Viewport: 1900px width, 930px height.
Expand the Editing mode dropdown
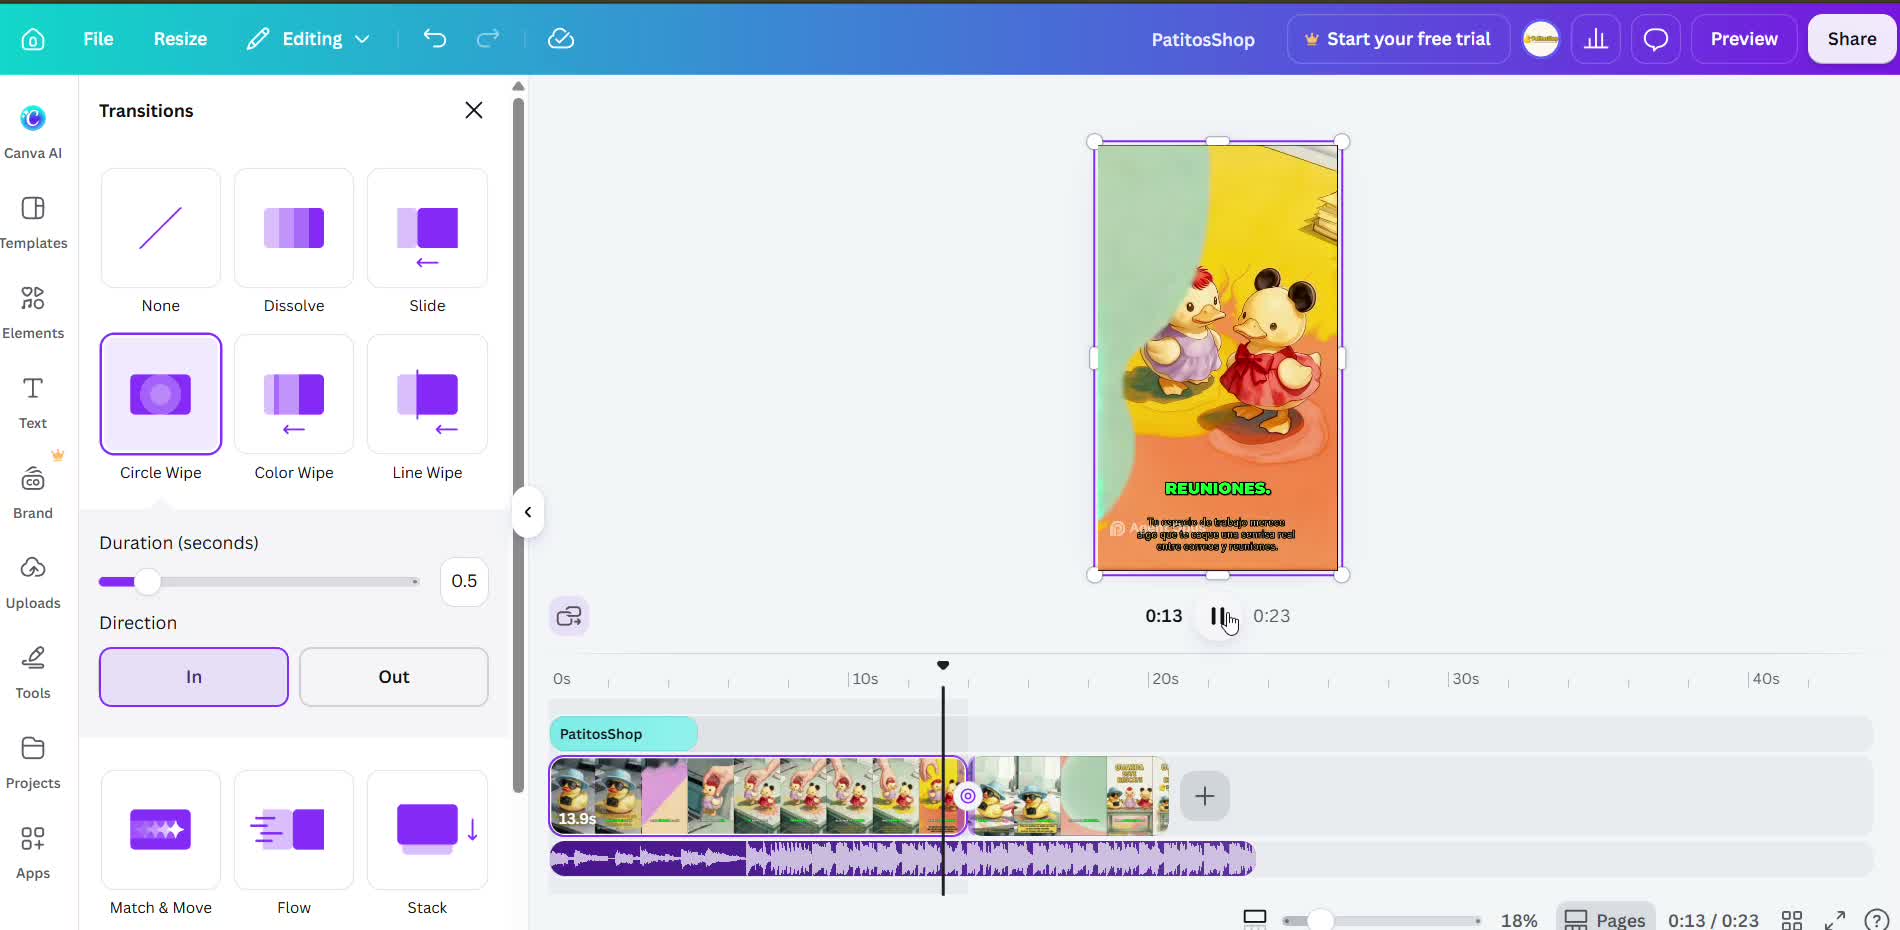308,39
